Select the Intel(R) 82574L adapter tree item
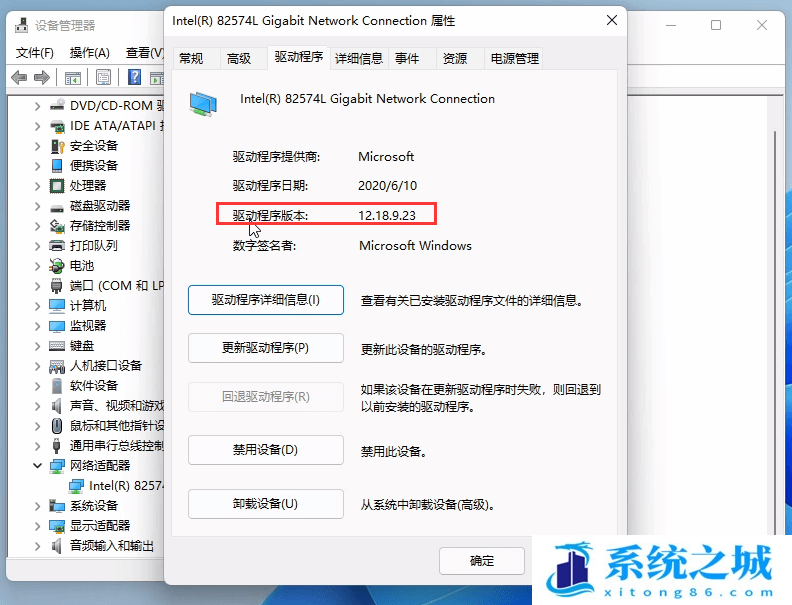The height and width of the screenshot is (605, 792). coord(118,486)
